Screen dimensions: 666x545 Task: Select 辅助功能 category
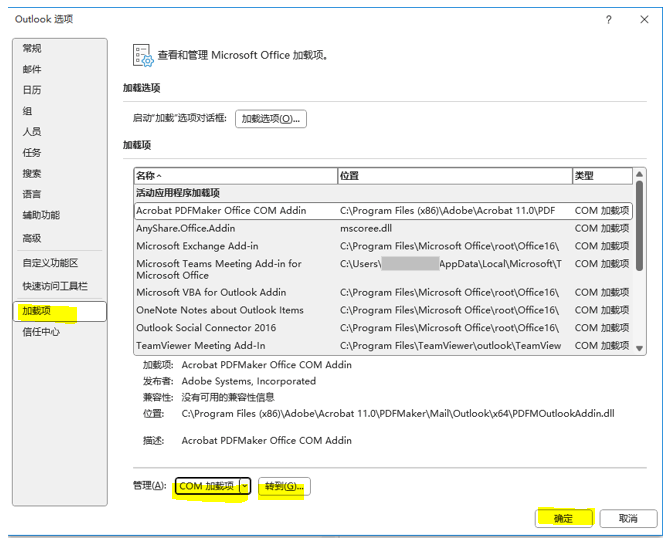[59, 215]
